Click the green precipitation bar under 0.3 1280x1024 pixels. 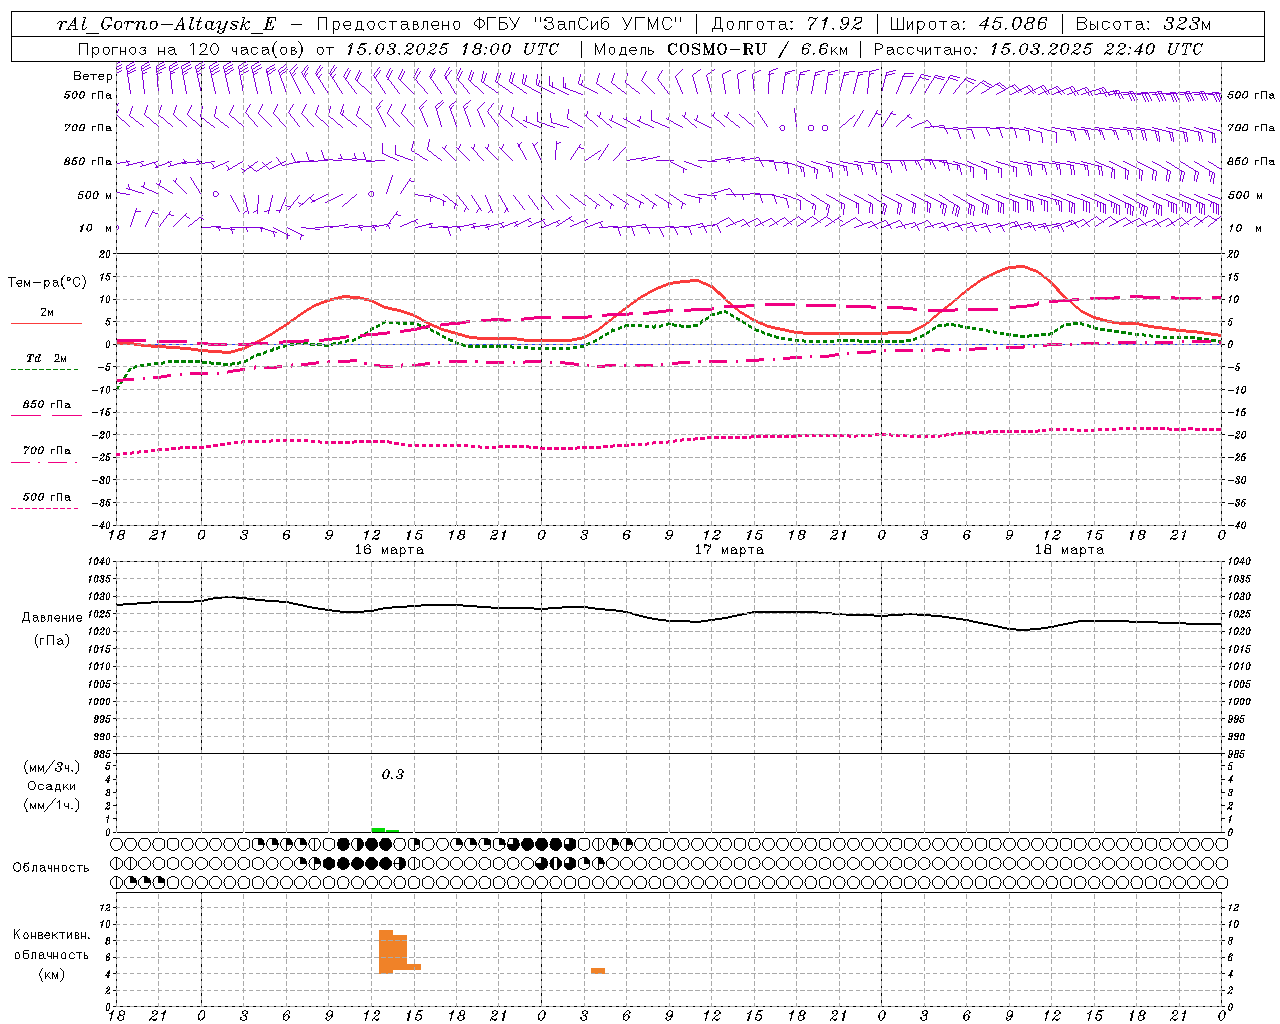coord(385,830)
